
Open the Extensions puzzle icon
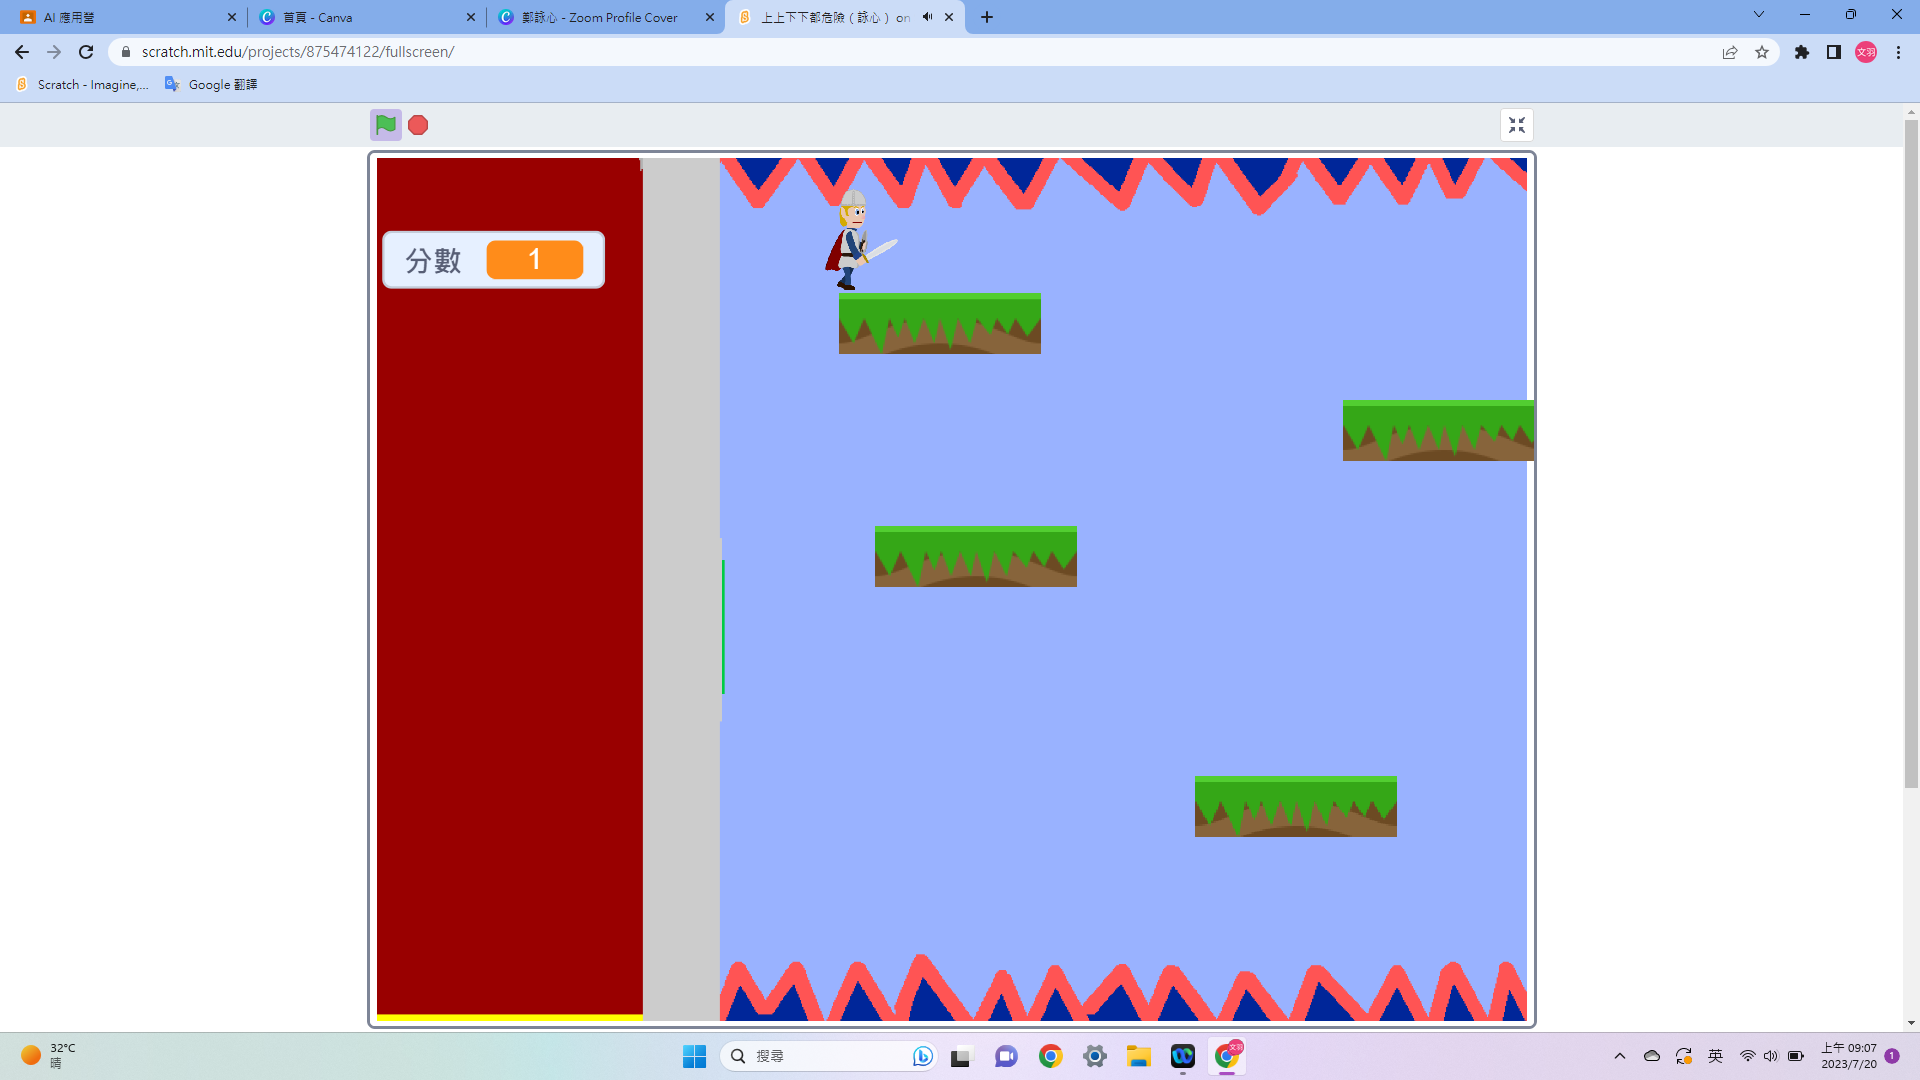(1802, 52)
